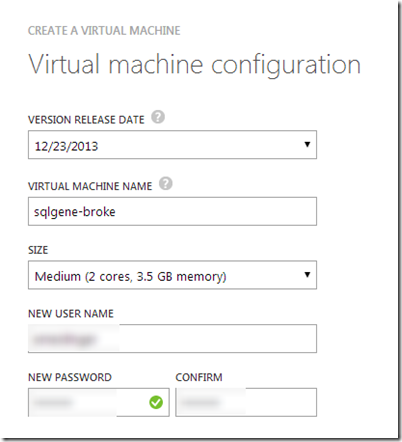Click green checkmark in New Password field
This screenshot has width=402, height=442.
(156, 402)
